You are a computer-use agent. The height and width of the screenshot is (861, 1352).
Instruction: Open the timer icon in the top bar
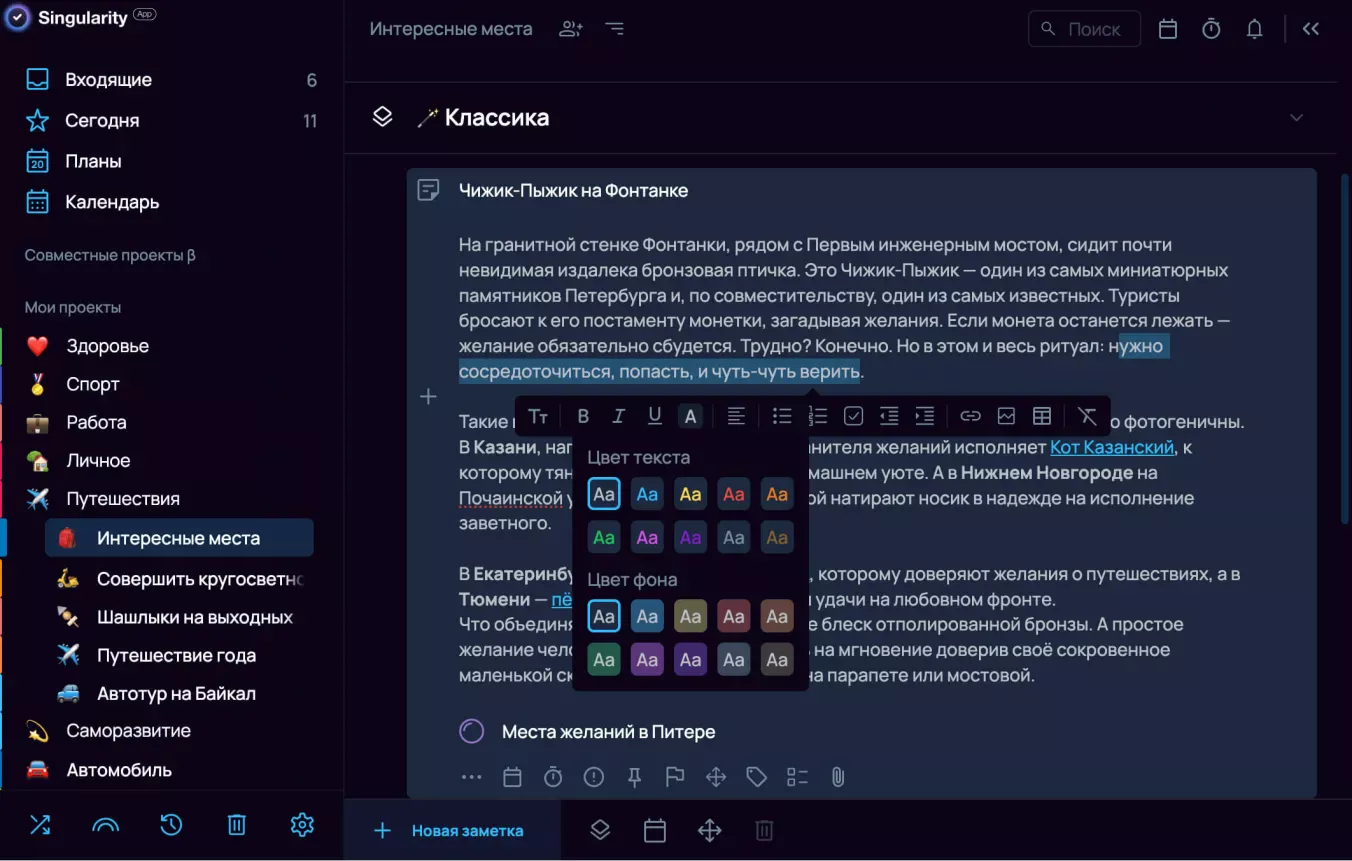click(x=1211, y=29)
